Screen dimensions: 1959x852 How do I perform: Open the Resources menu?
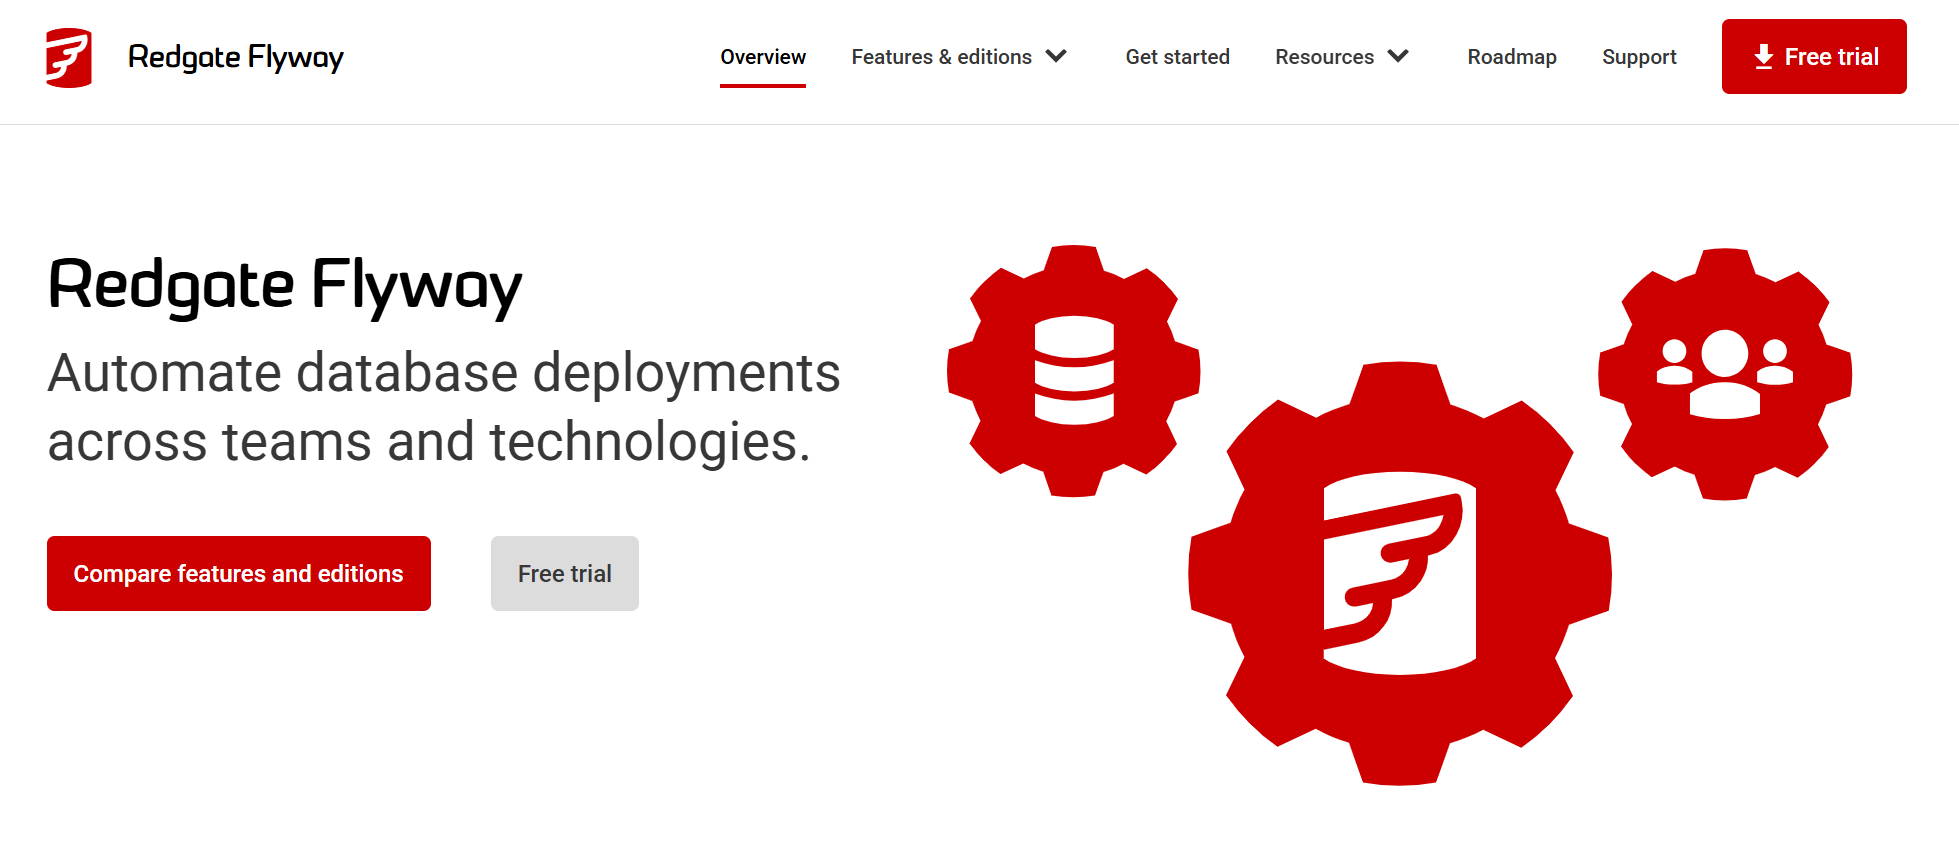1324,57
